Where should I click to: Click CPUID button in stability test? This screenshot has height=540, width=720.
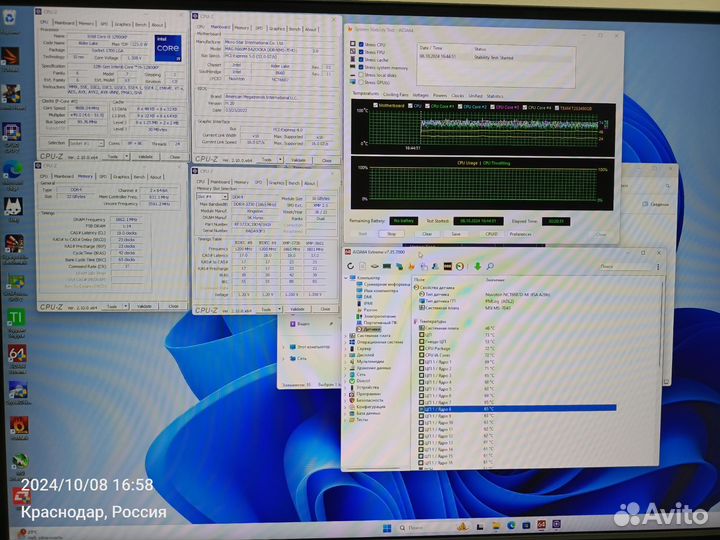tap(490, 234)
